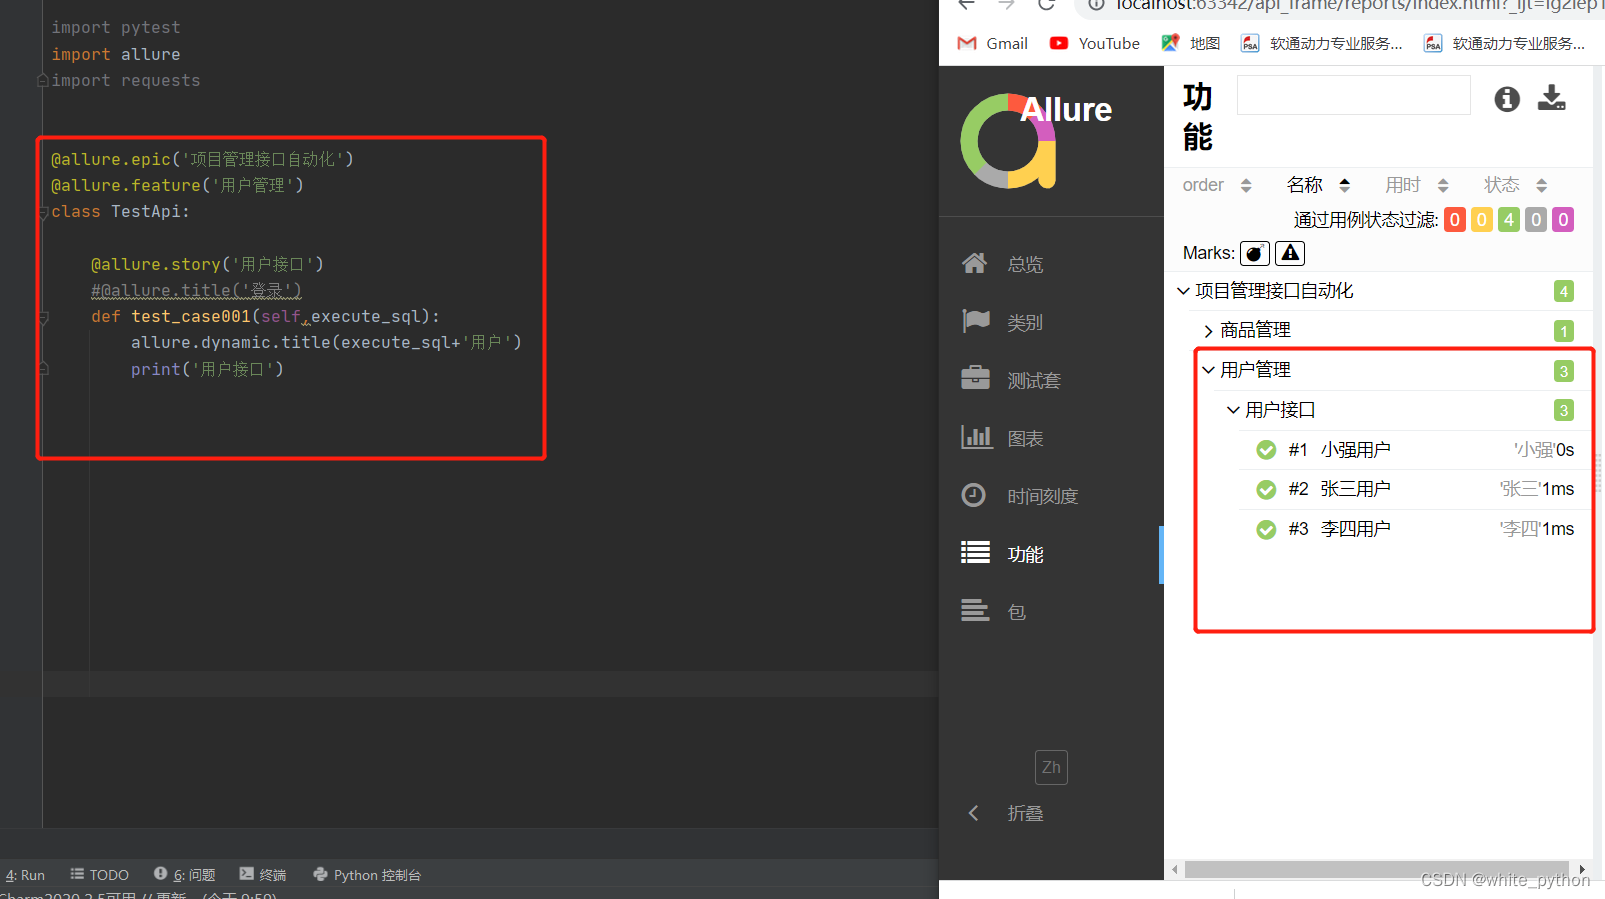Click the info icon in report header
This screenshot has height=899, width=1605.
pos(1507,99)
